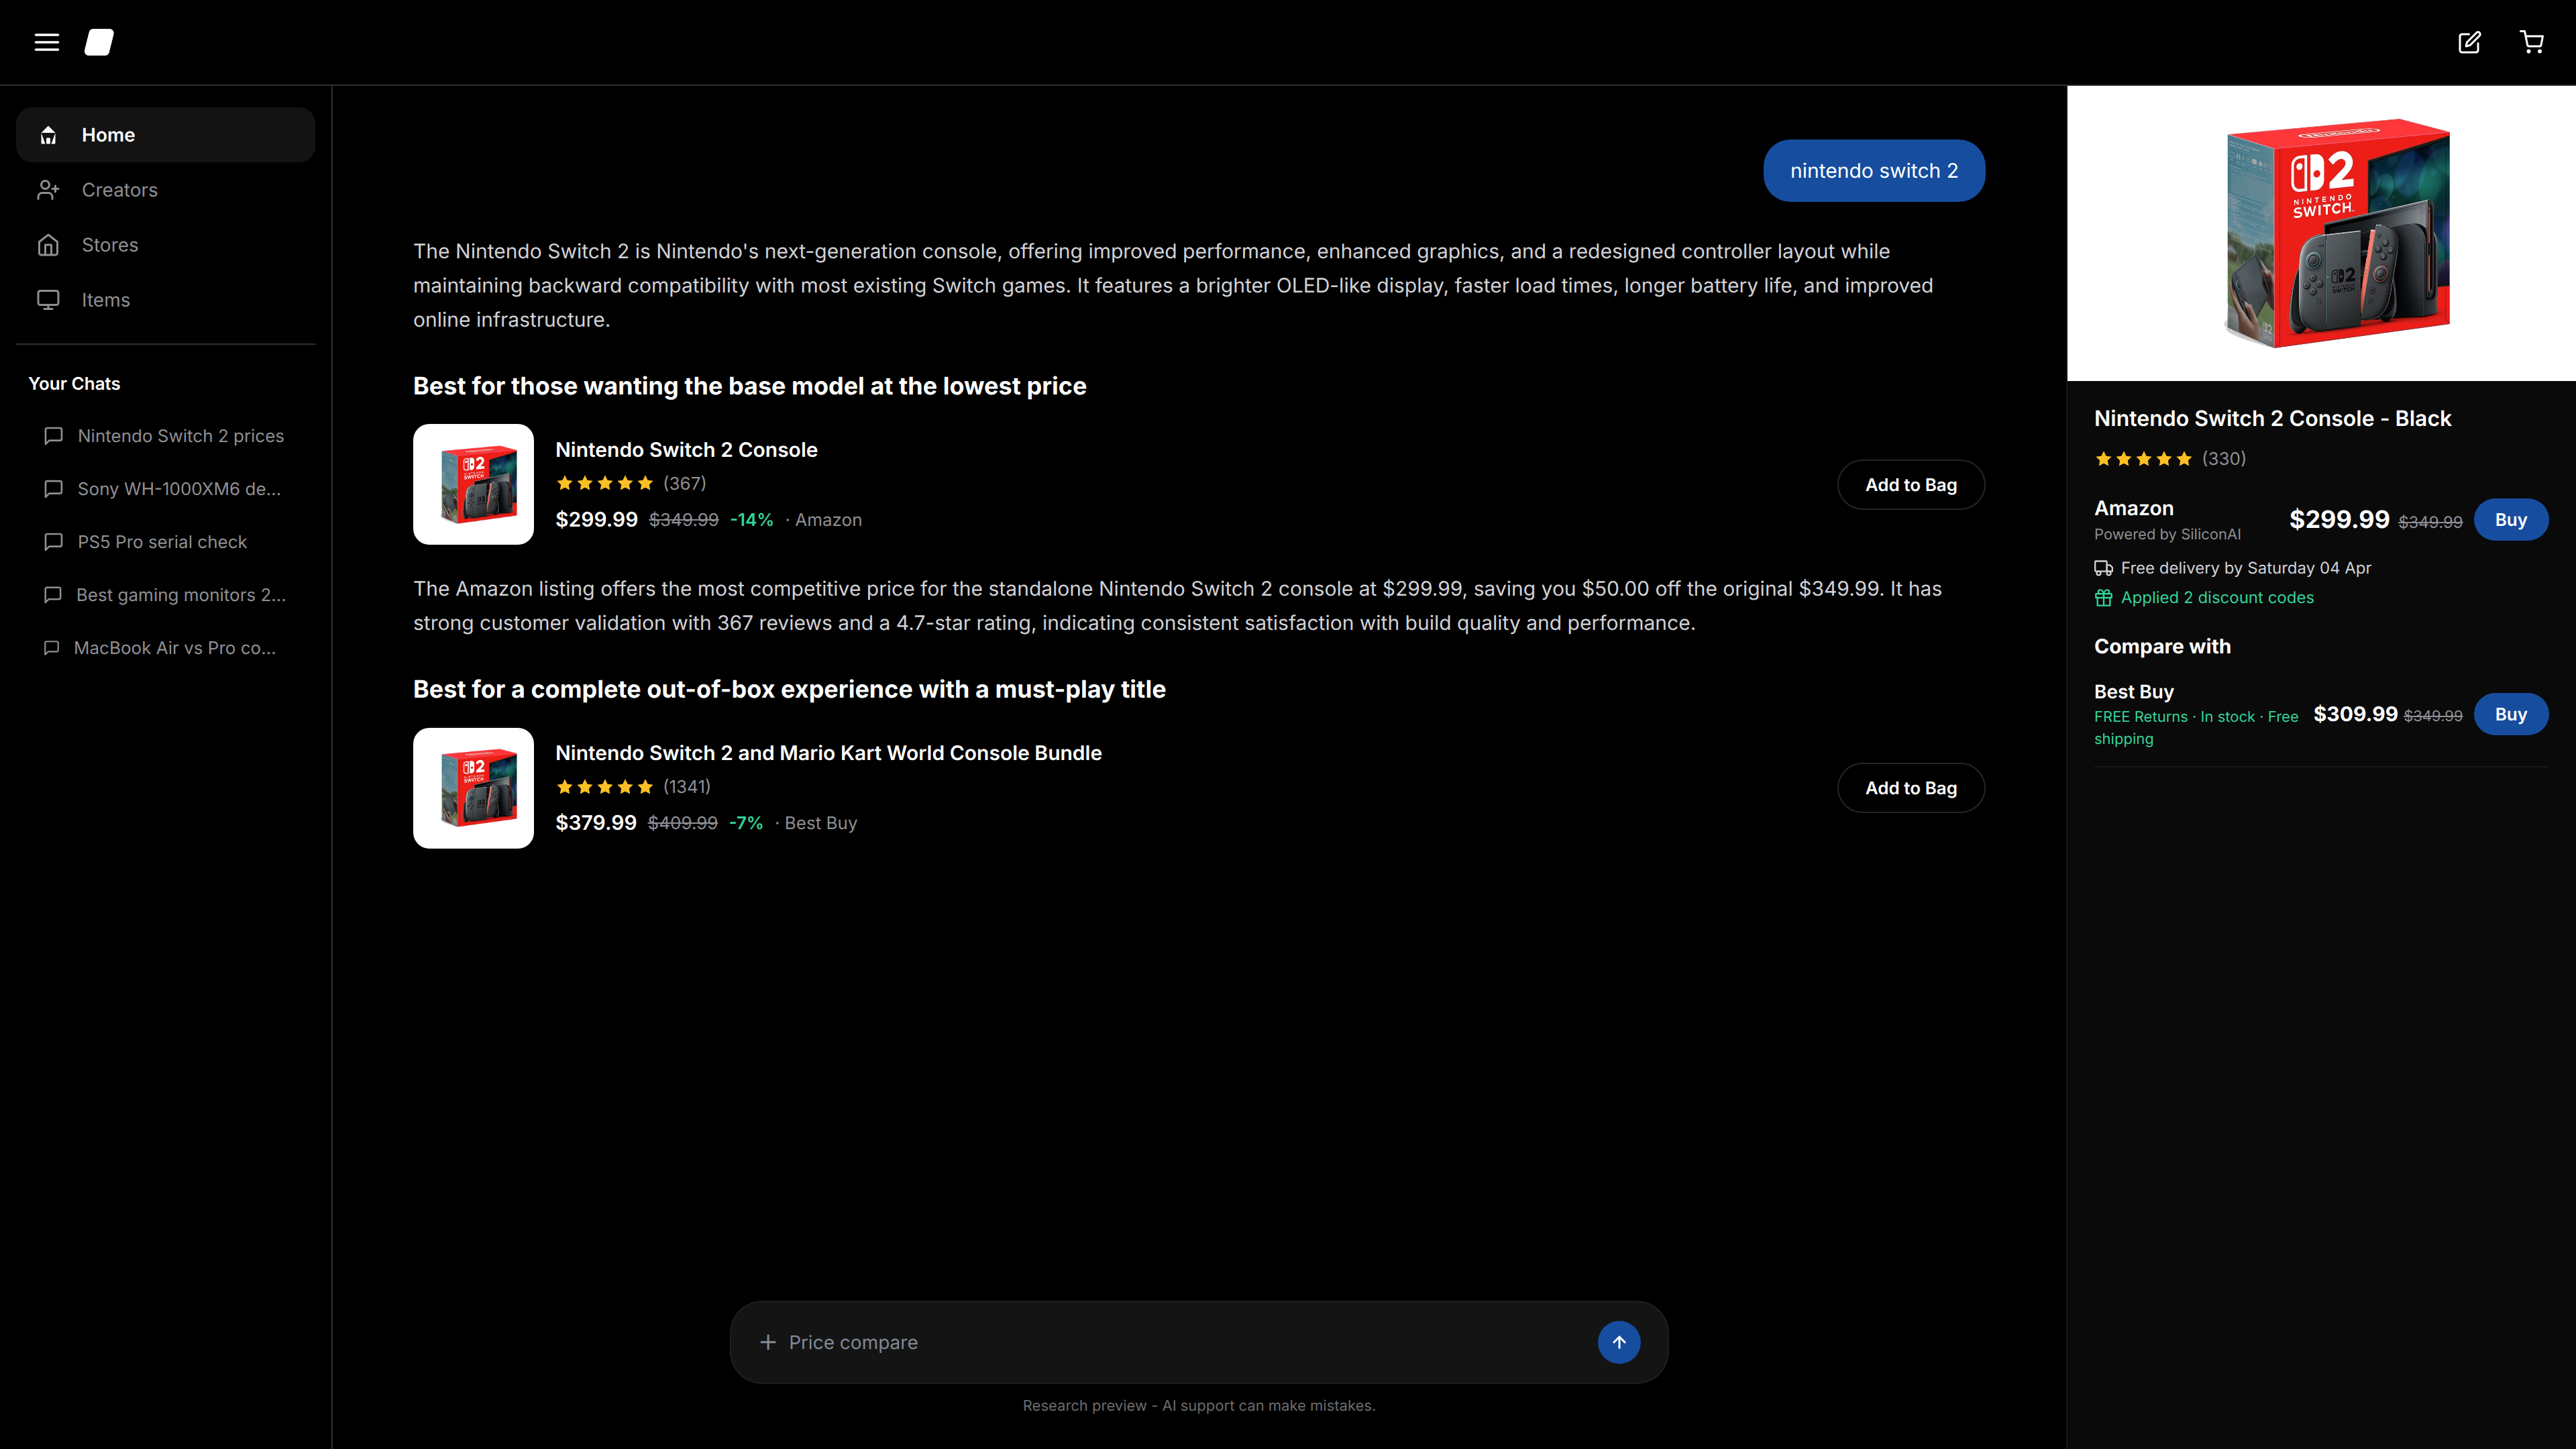Screen dimensions: 2576x1449
Task: Select the Home icon in the sidebar
Action: tap(48, 135)
